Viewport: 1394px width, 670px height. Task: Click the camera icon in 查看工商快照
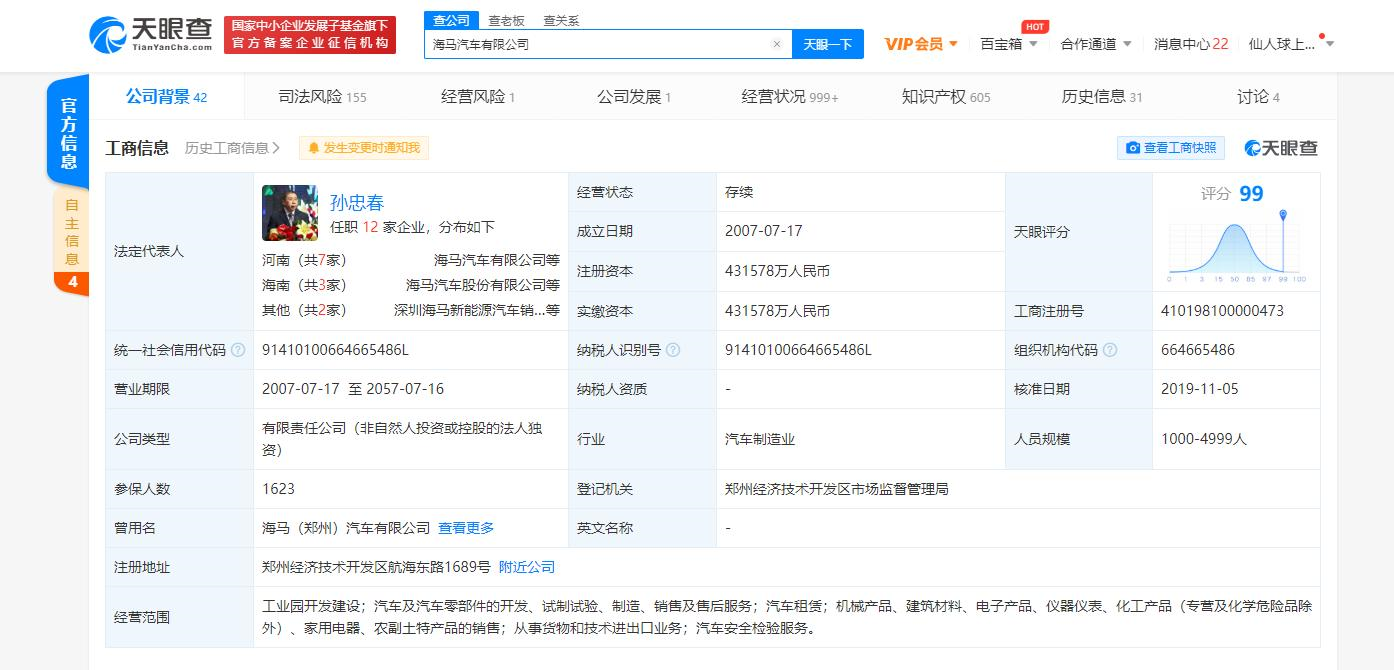[x=1133, y=148]
